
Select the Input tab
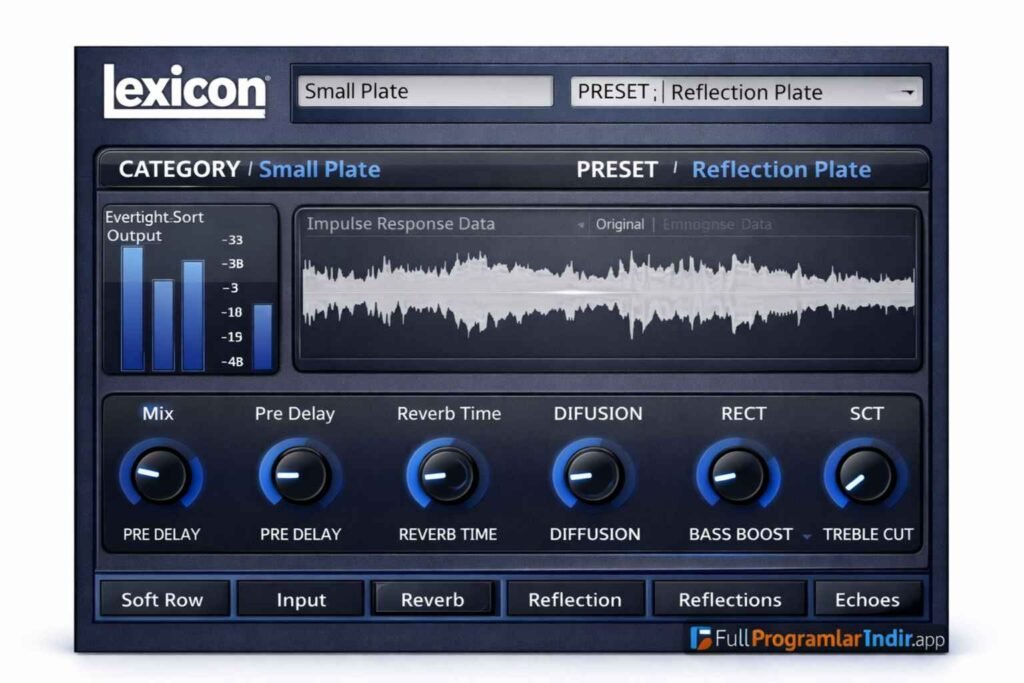pyautogui.click(x=299, y=599)
